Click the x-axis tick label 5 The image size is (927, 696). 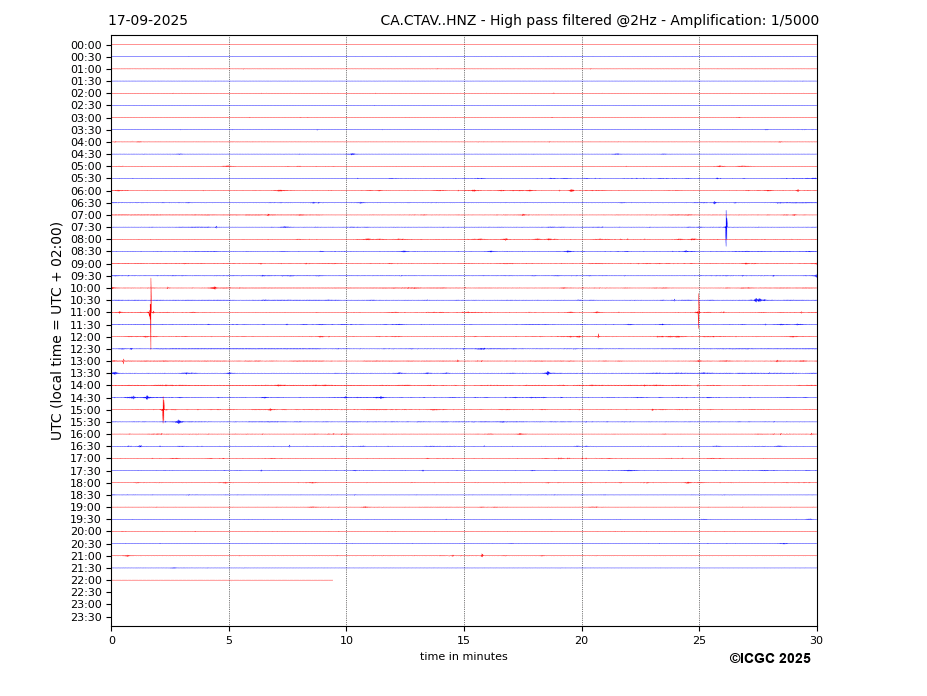click(229, 640)
